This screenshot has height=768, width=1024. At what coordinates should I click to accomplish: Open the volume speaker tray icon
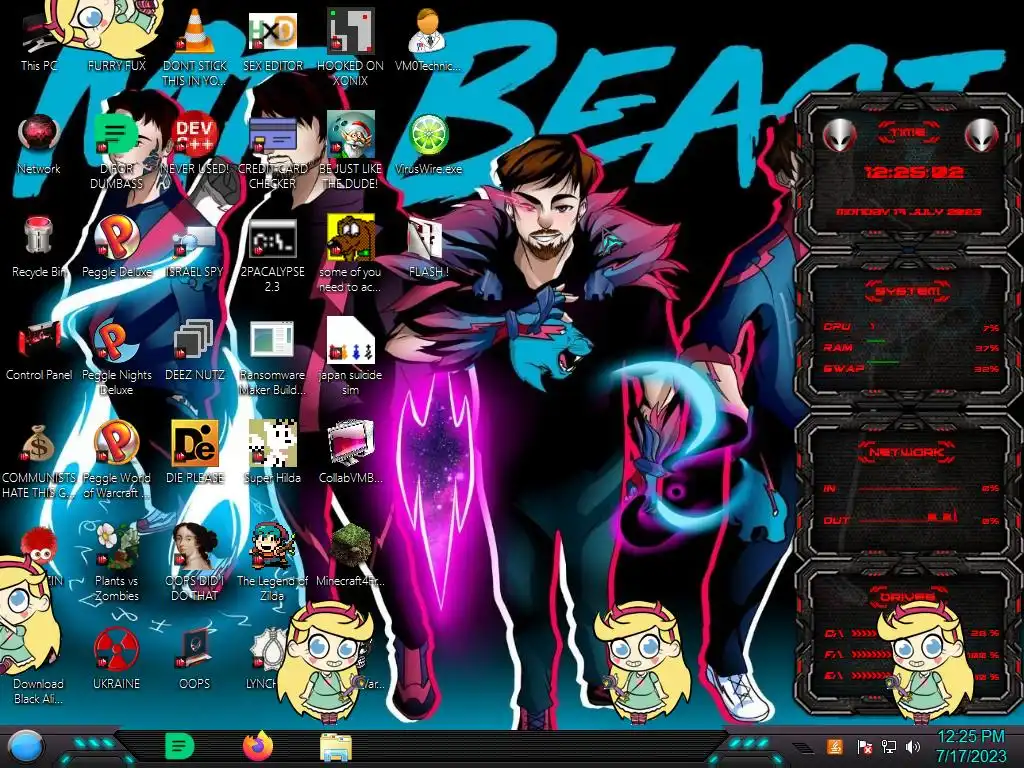(913, 746)
